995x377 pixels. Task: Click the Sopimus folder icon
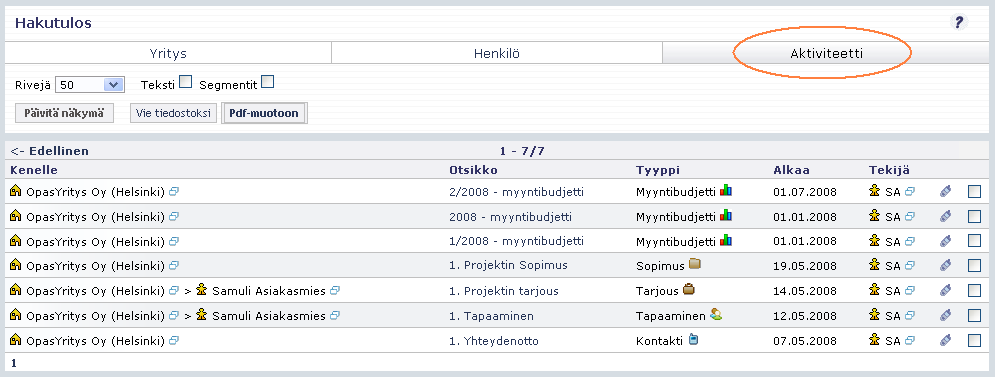695,264
